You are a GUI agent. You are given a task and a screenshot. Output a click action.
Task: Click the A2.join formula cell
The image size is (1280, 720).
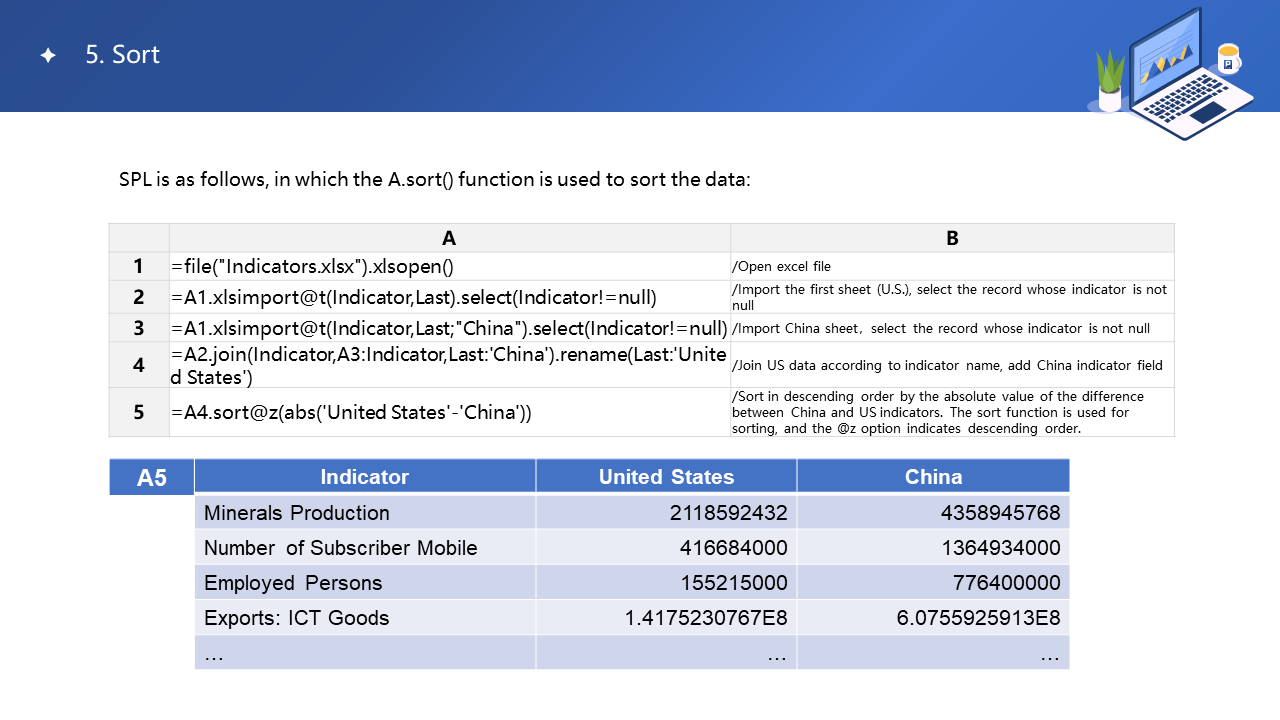(x=449, y=365)
